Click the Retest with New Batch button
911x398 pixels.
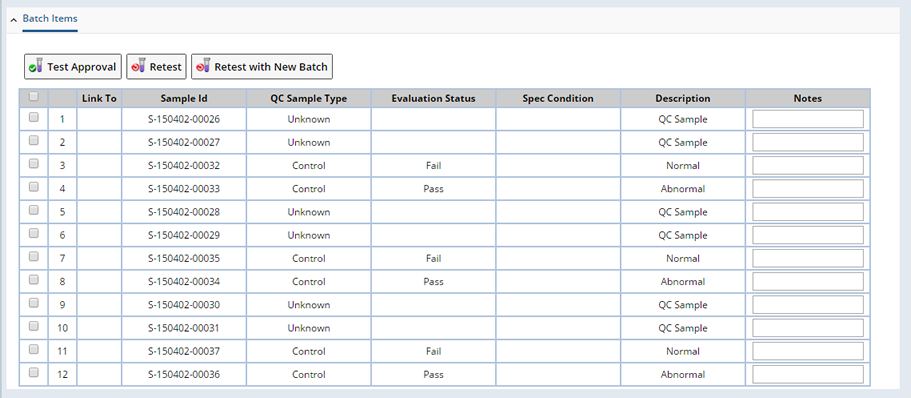(x=262, y=67)
